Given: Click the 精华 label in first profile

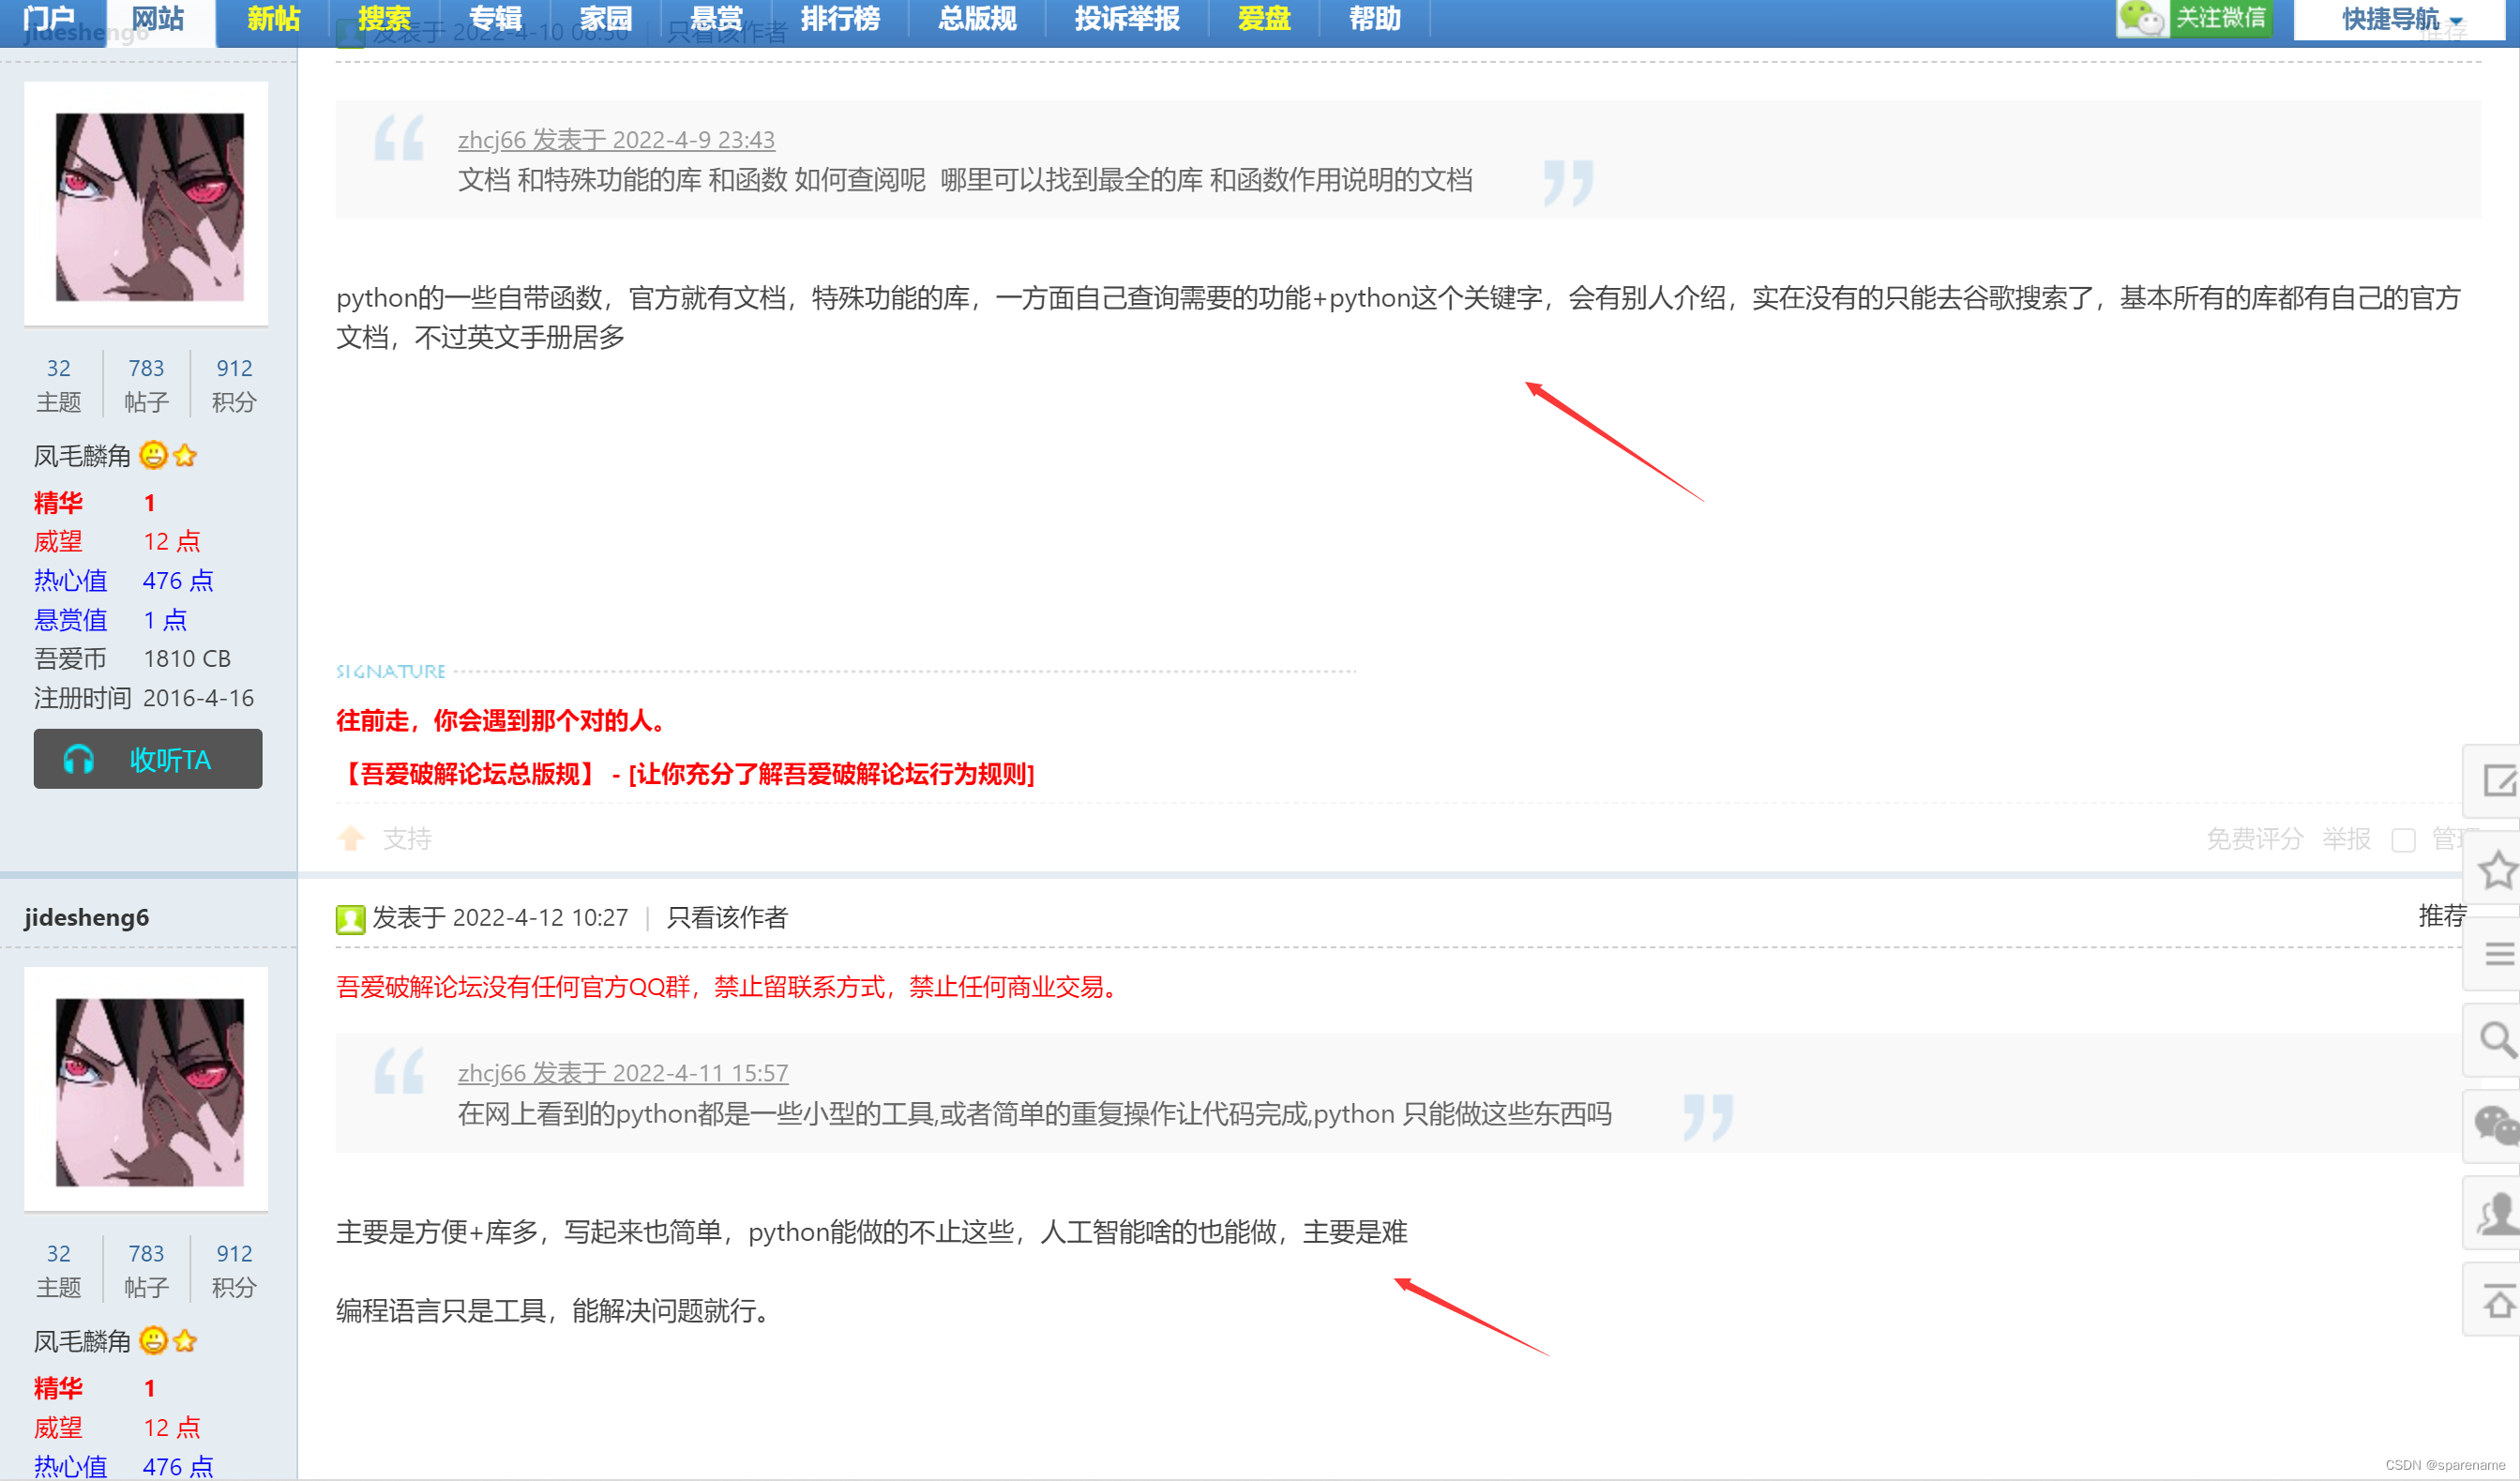Looking at the screenshot, I should (58, 502).
